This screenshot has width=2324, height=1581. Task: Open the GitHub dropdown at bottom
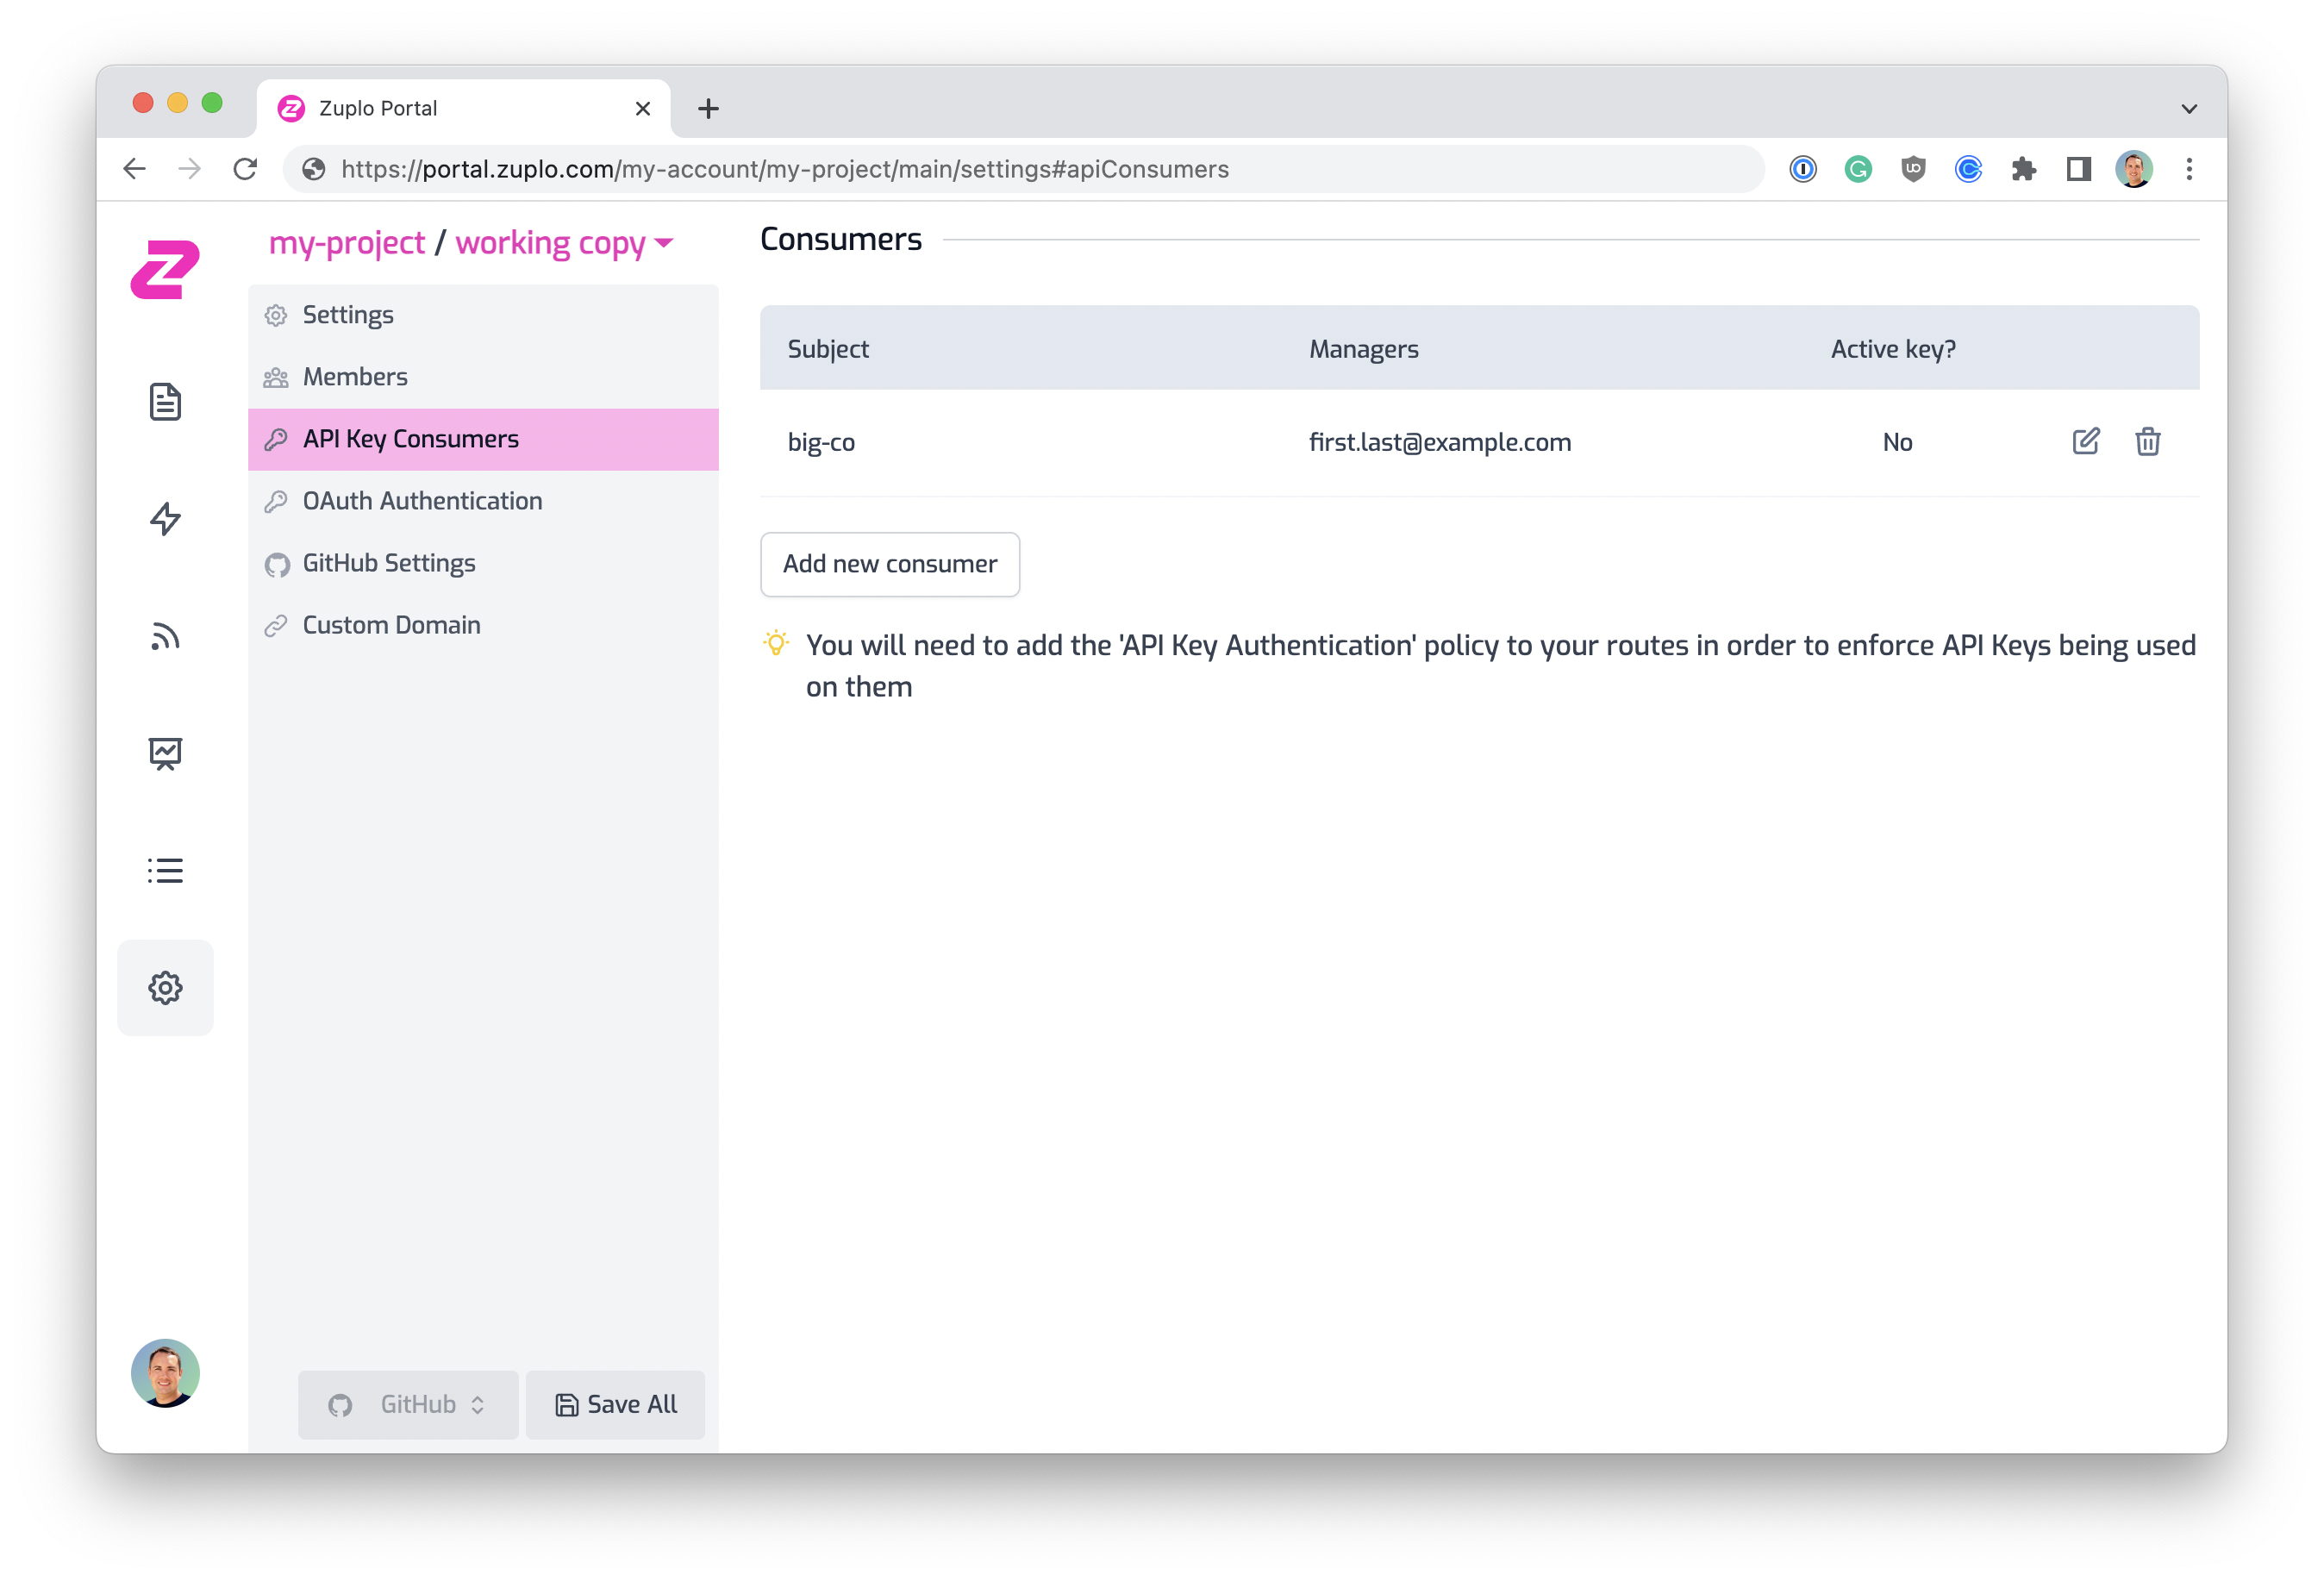407,1404
